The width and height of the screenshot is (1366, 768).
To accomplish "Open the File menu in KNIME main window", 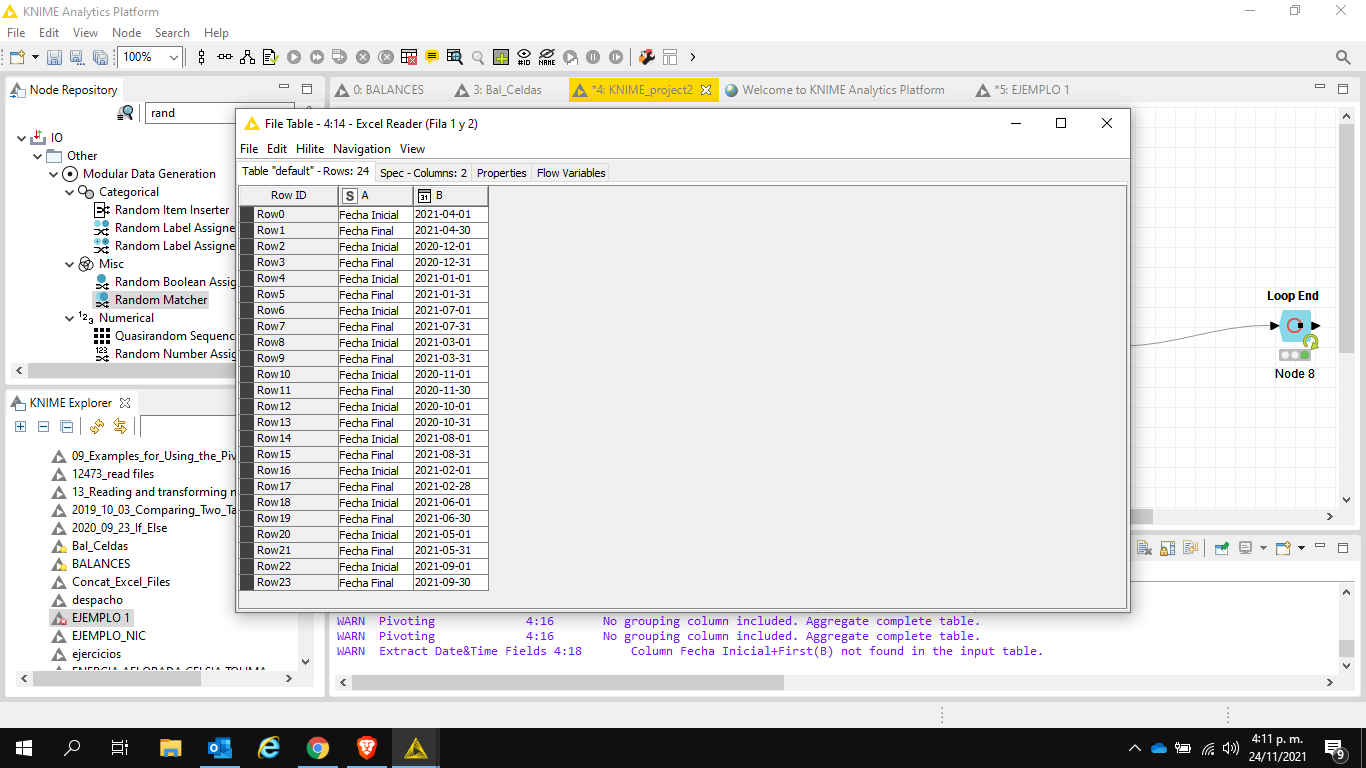I will [x=16, y=32].
